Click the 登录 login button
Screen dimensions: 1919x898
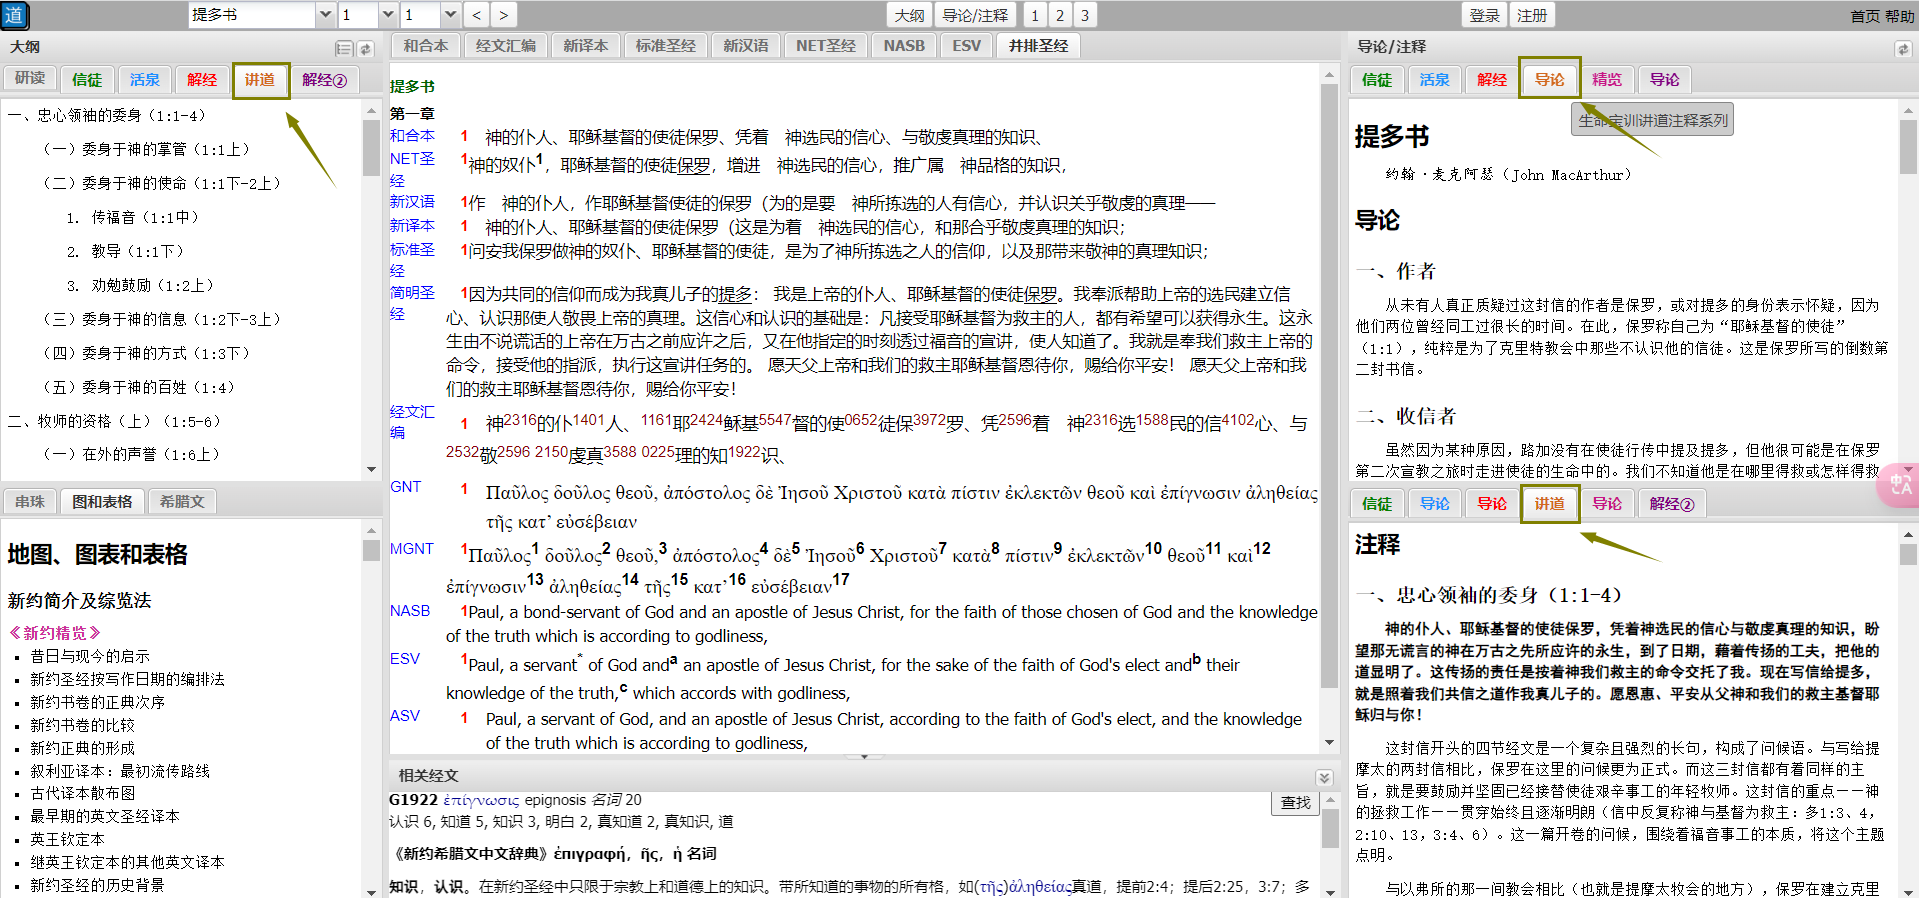1484,15
